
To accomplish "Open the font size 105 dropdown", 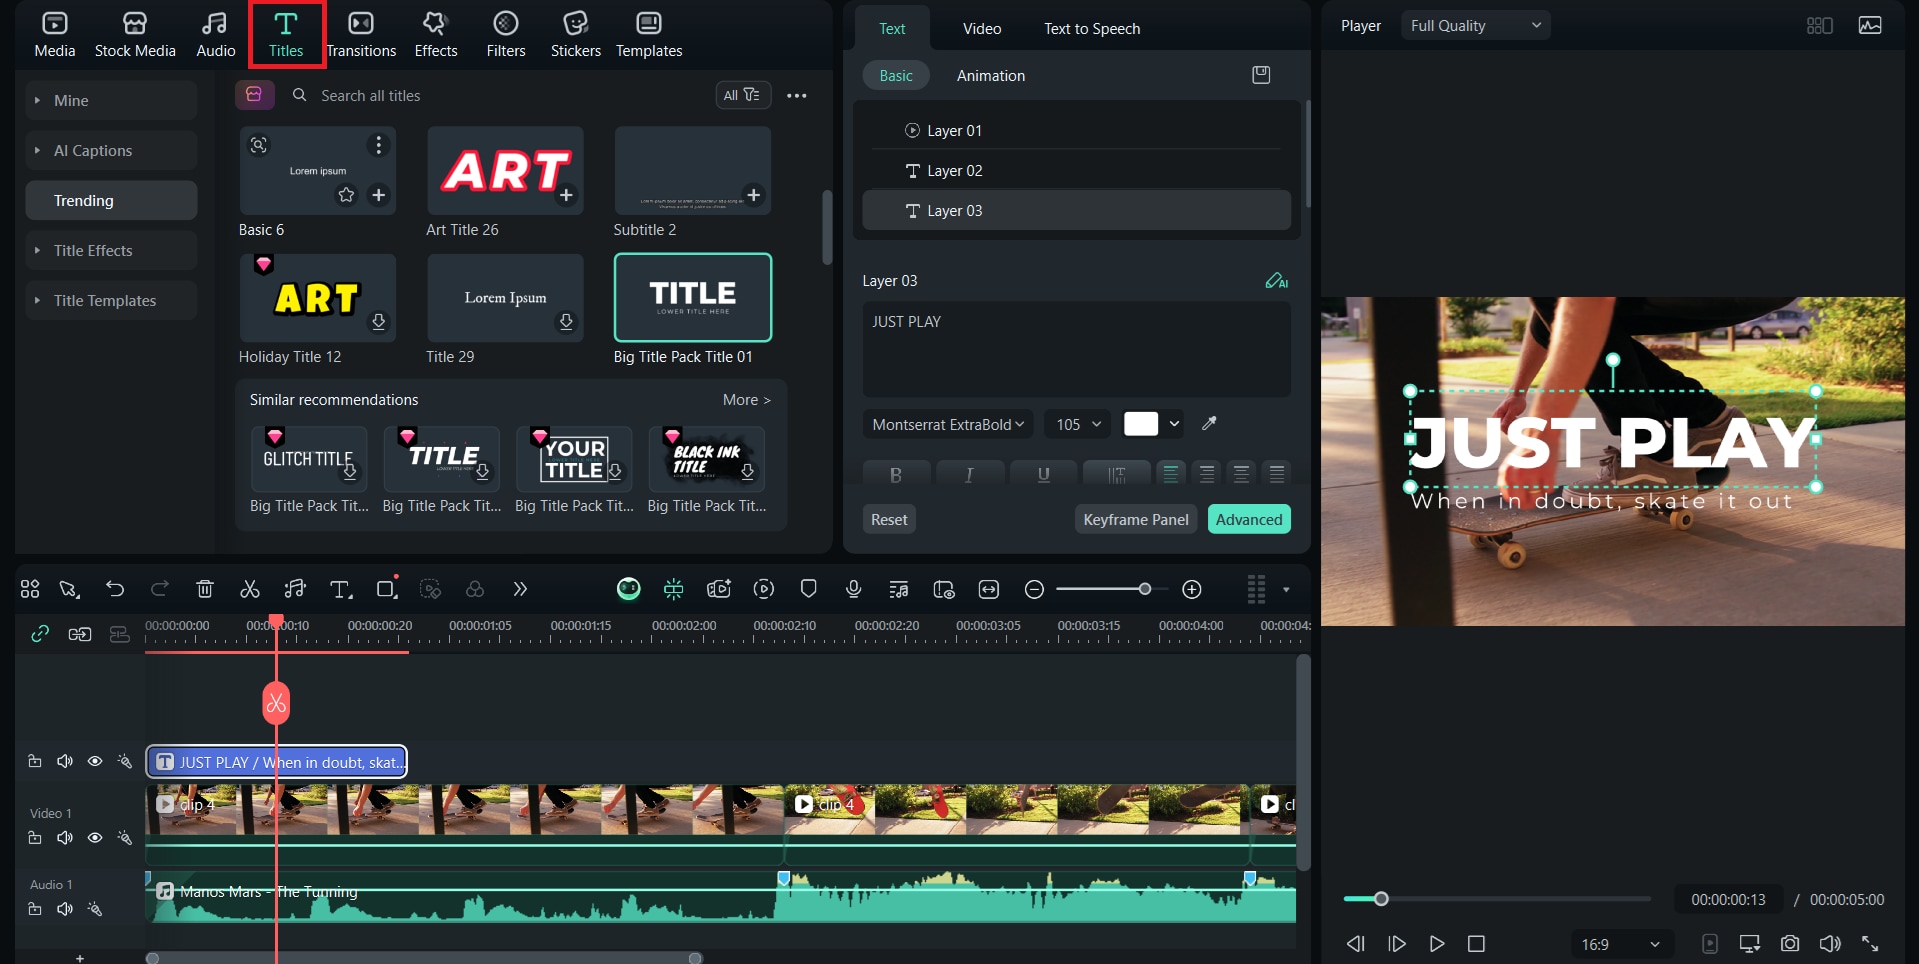I will (x=1078, y=424).
